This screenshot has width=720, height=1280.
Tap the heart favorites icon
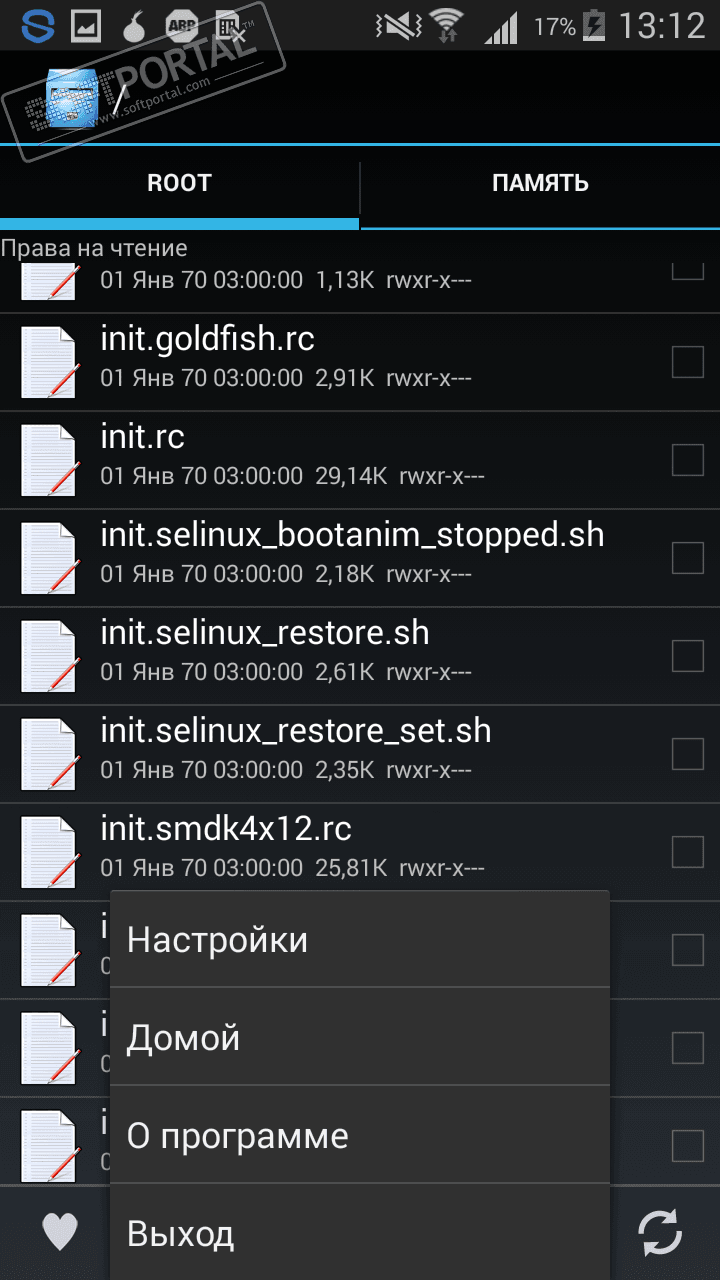coord(60,1232)
